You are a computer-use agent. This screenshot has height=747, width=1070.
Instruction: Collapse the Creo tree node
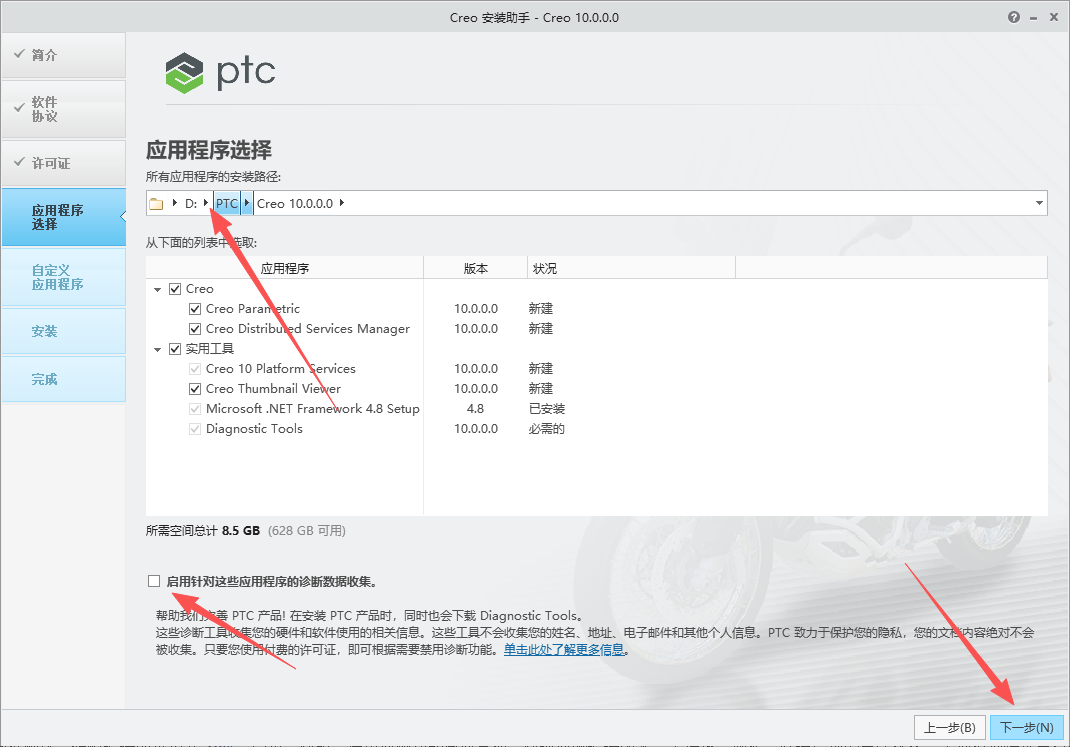158,288
